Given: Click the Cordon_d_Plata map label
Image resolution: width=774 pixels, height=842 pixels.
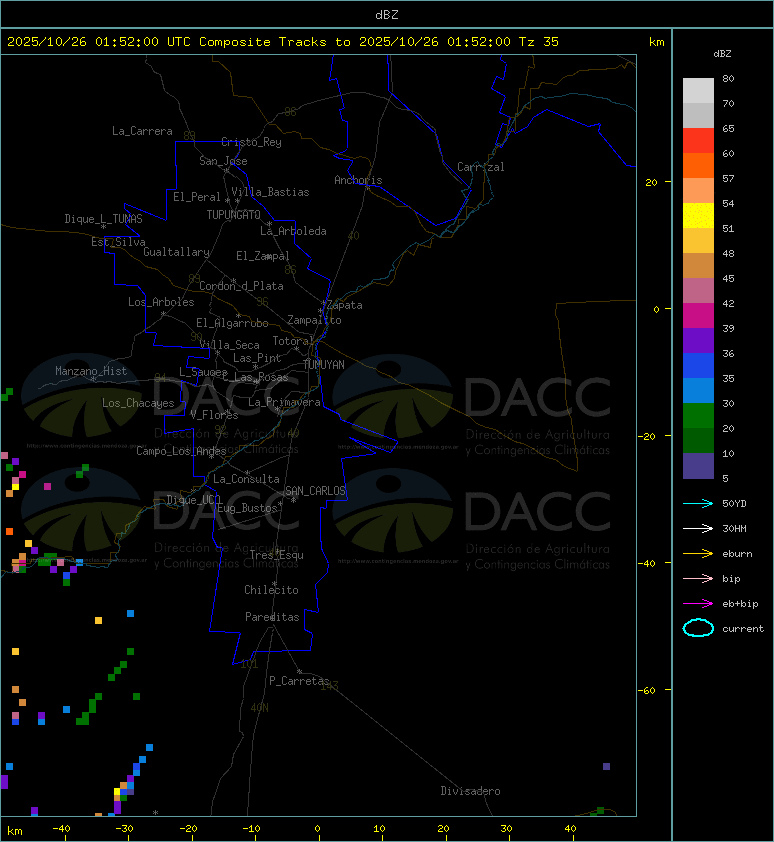Looking at the screenshot, I should pos(241,286).
